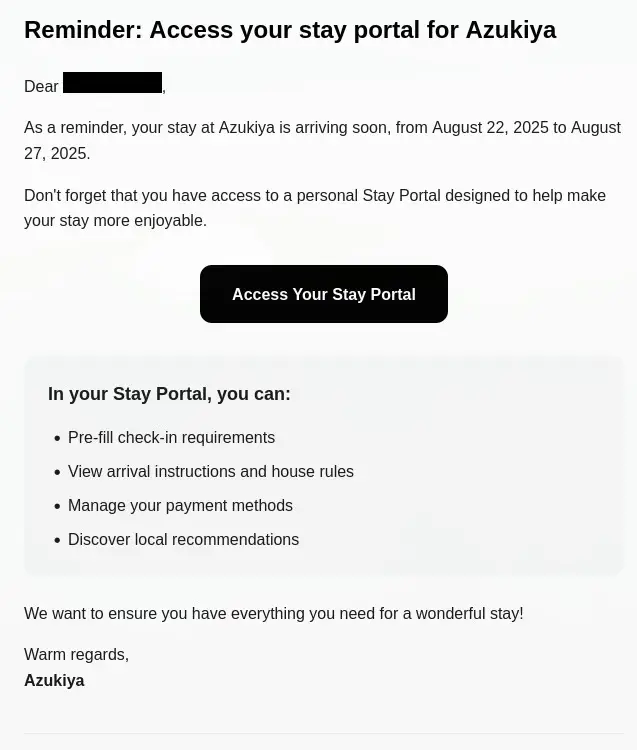The height and width of the screenshot is (750, 637).
Task: Click the August 22, 2025 arrival date
Action: [x=490, y=128]
